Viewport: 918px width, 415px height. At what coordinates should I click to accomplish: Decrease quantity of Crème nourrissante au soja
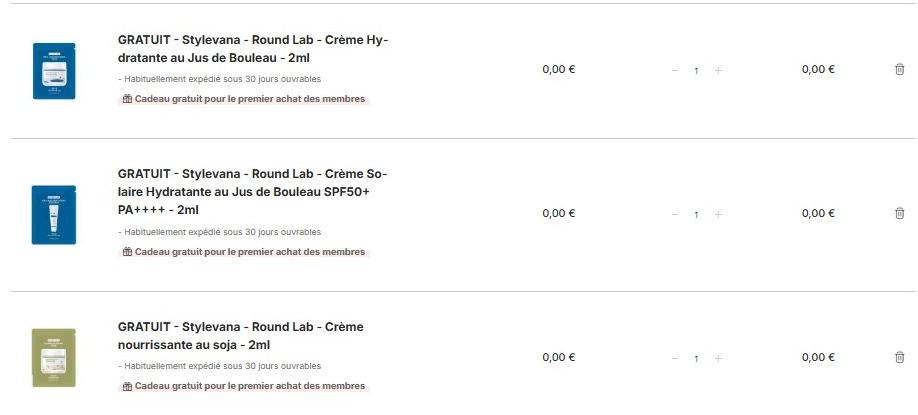pyautogui.click(x=675, y=358)
